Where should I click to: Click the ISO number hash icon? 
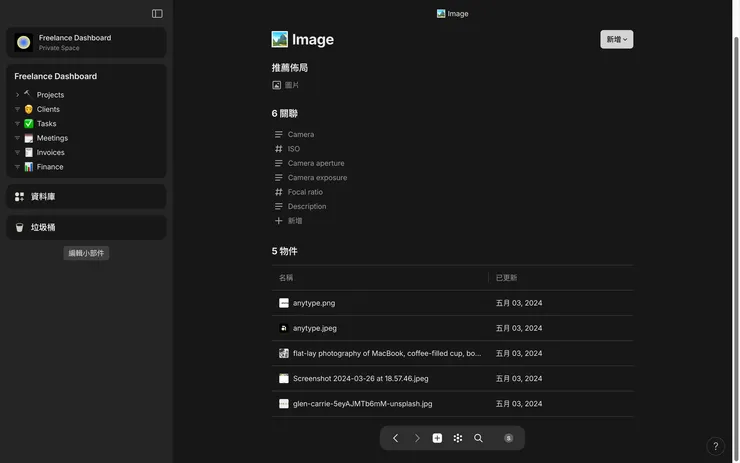click(278, 149)
